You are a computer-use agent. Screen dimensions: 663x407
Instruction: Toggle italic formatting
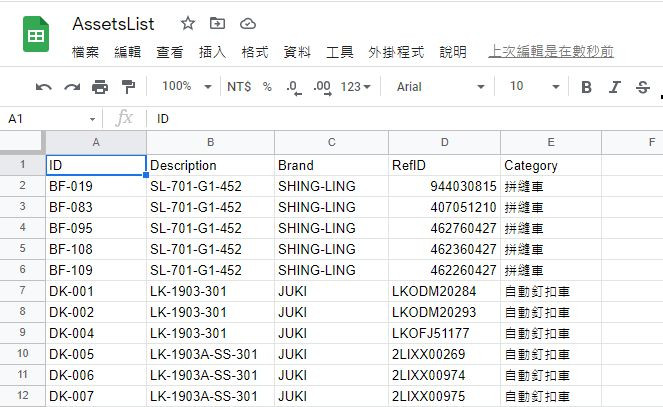(614, 87)
